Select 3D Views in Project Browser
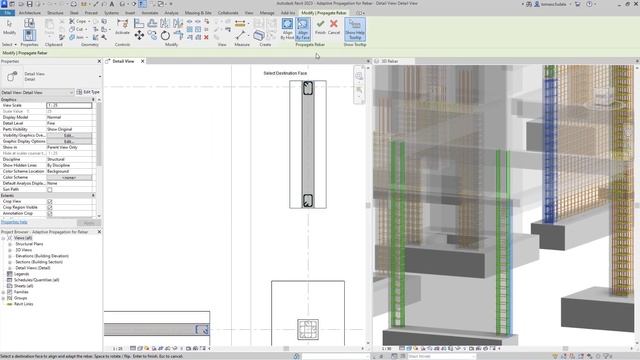This screenshot has height=360, width=640. (x=24, y=250)
